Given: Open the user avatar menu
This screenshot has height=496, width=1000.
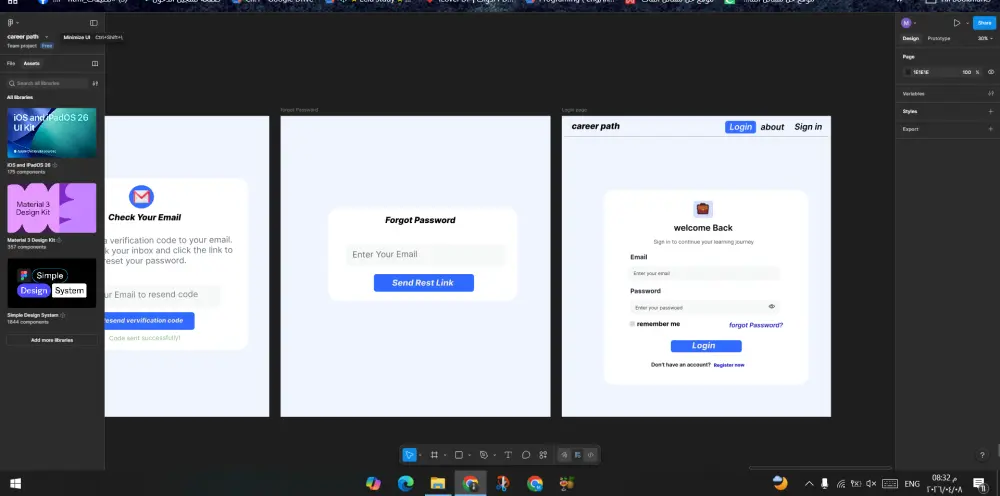Looking at the screenshot, I should (x=908, y=23).
